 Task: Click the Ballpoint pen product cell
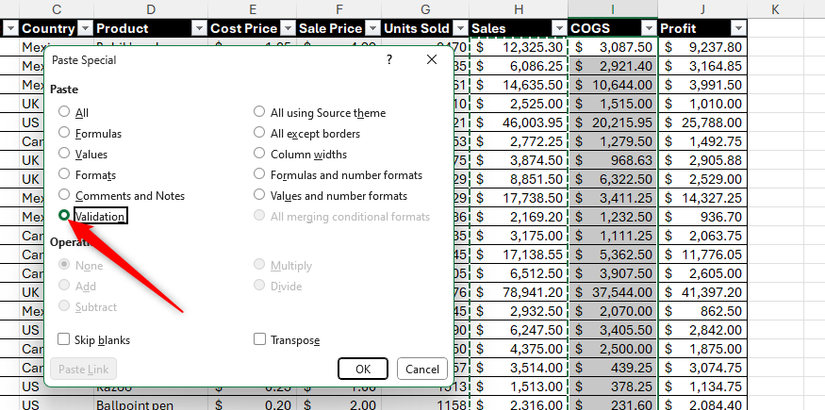[150, 405]
